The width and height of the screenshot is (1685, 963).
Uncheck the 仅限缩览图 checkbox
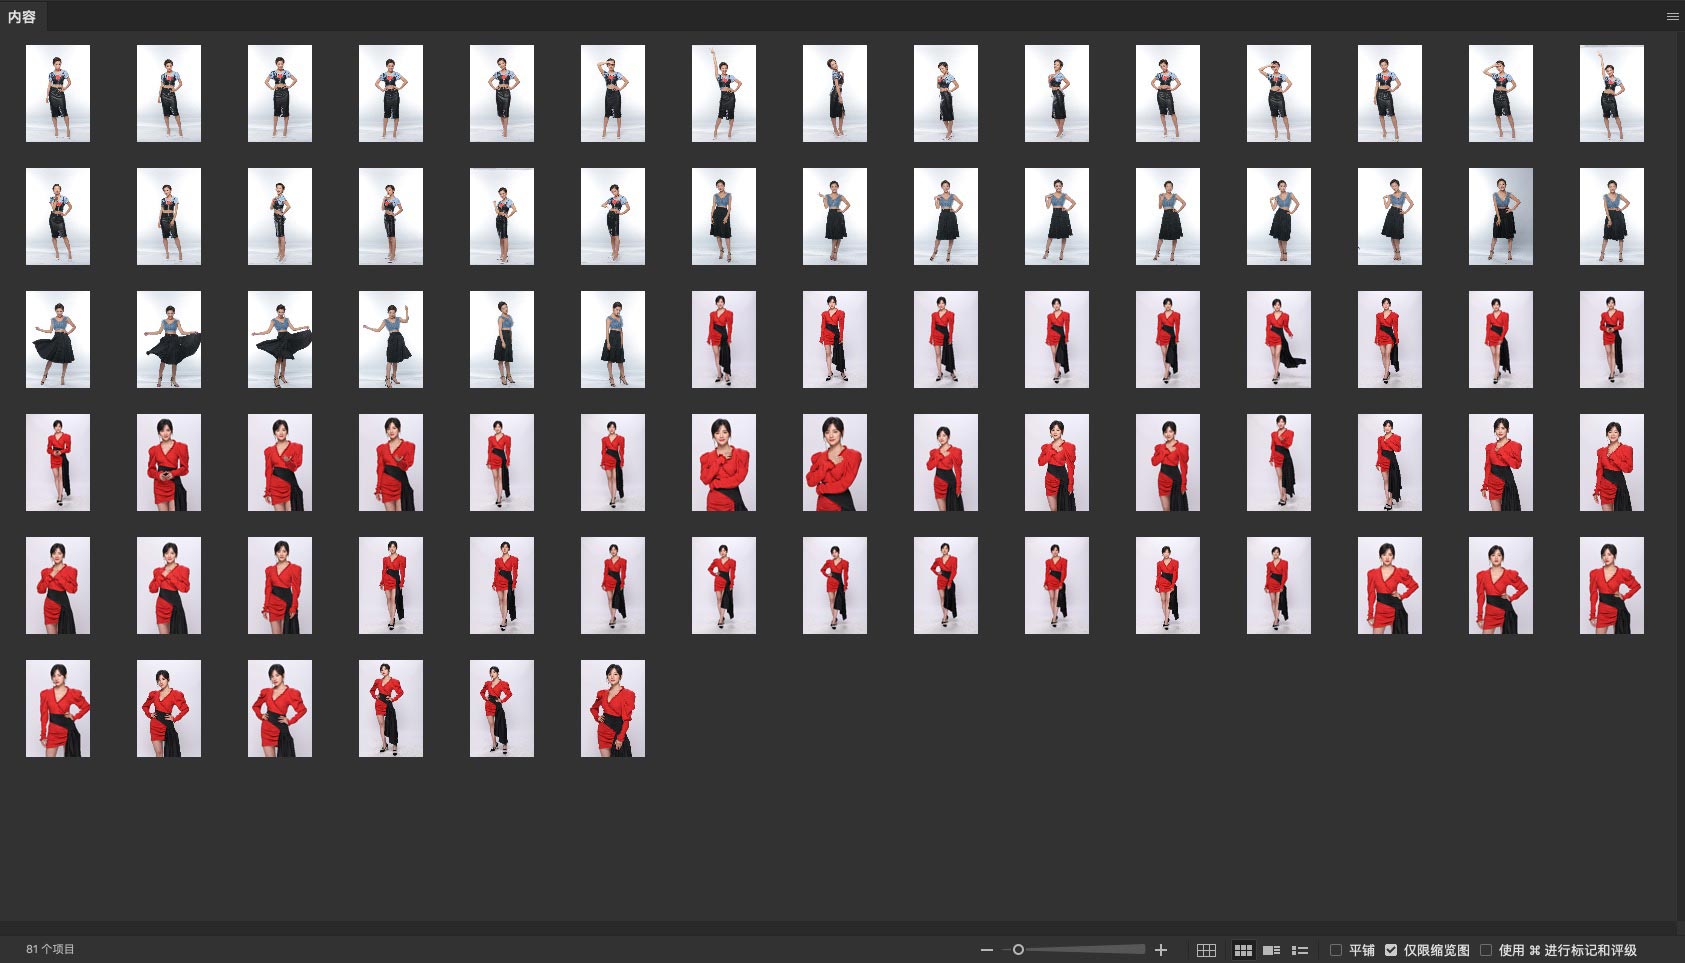point(1391,950)
